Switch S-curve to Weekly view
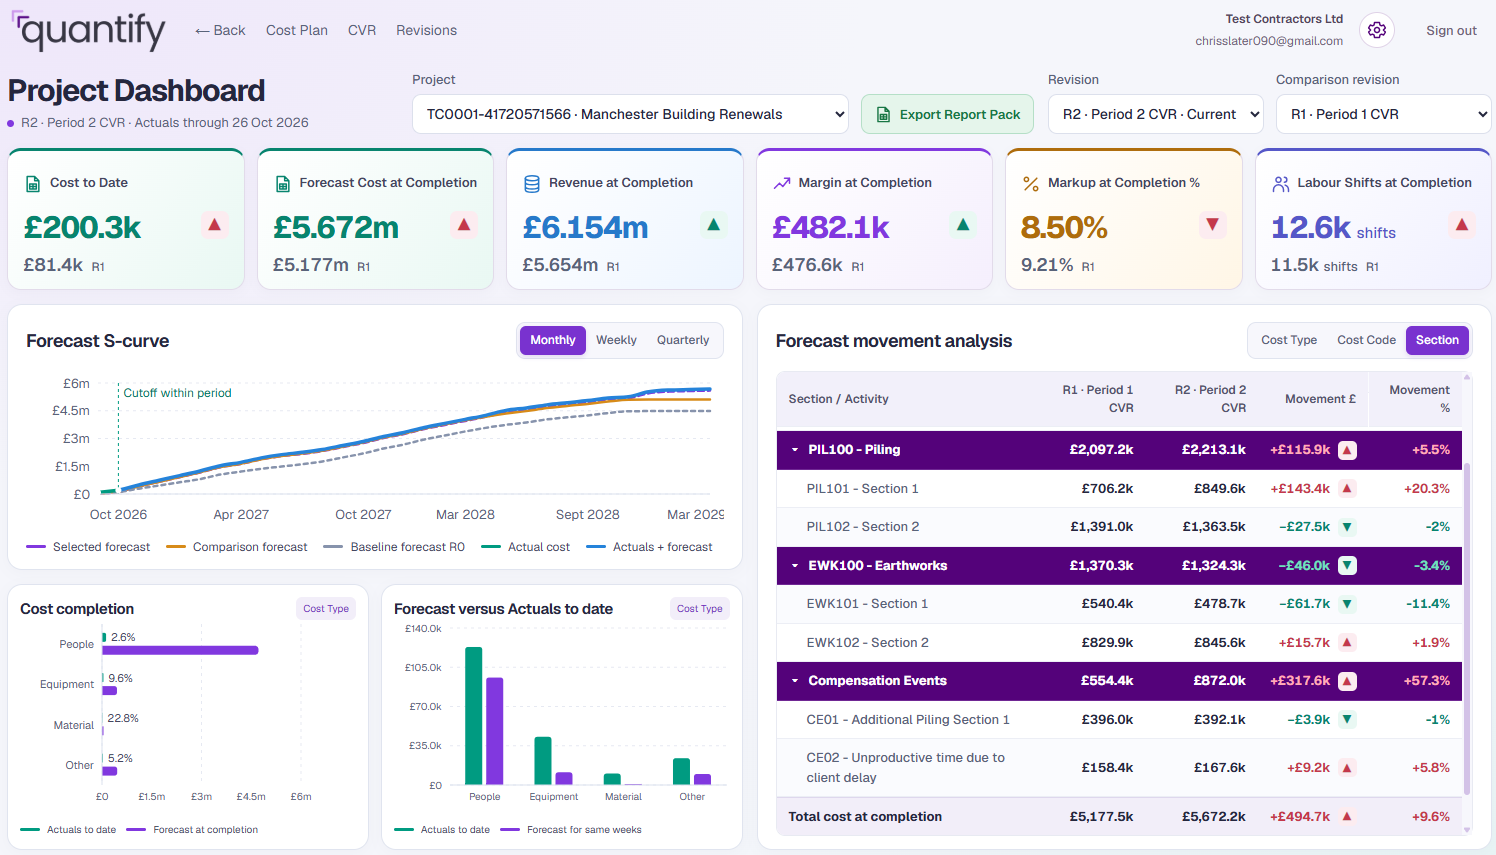1496x855 pixels. [616, 340]
